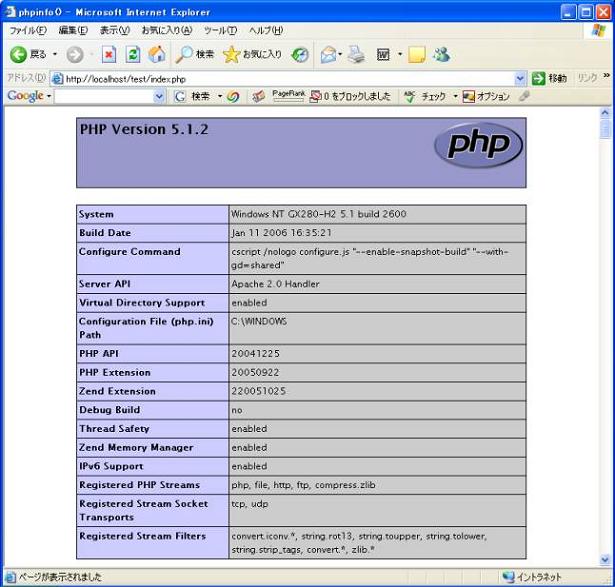Image resolution: width=615 pixels, height=587 pixels.
Task: Click the Mail envelope icon
Action: pos(328,55)
